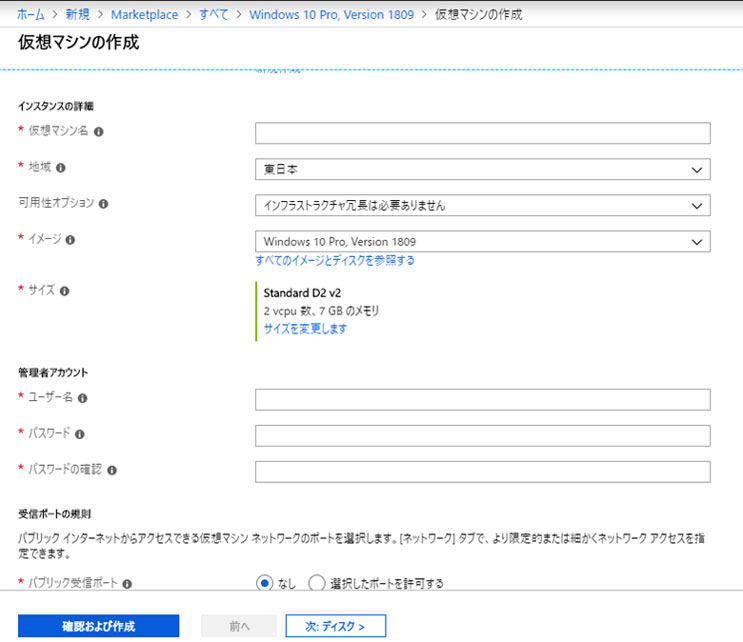Click the 前へ button
The image size is (743, 642).
(x=239, y=626)
